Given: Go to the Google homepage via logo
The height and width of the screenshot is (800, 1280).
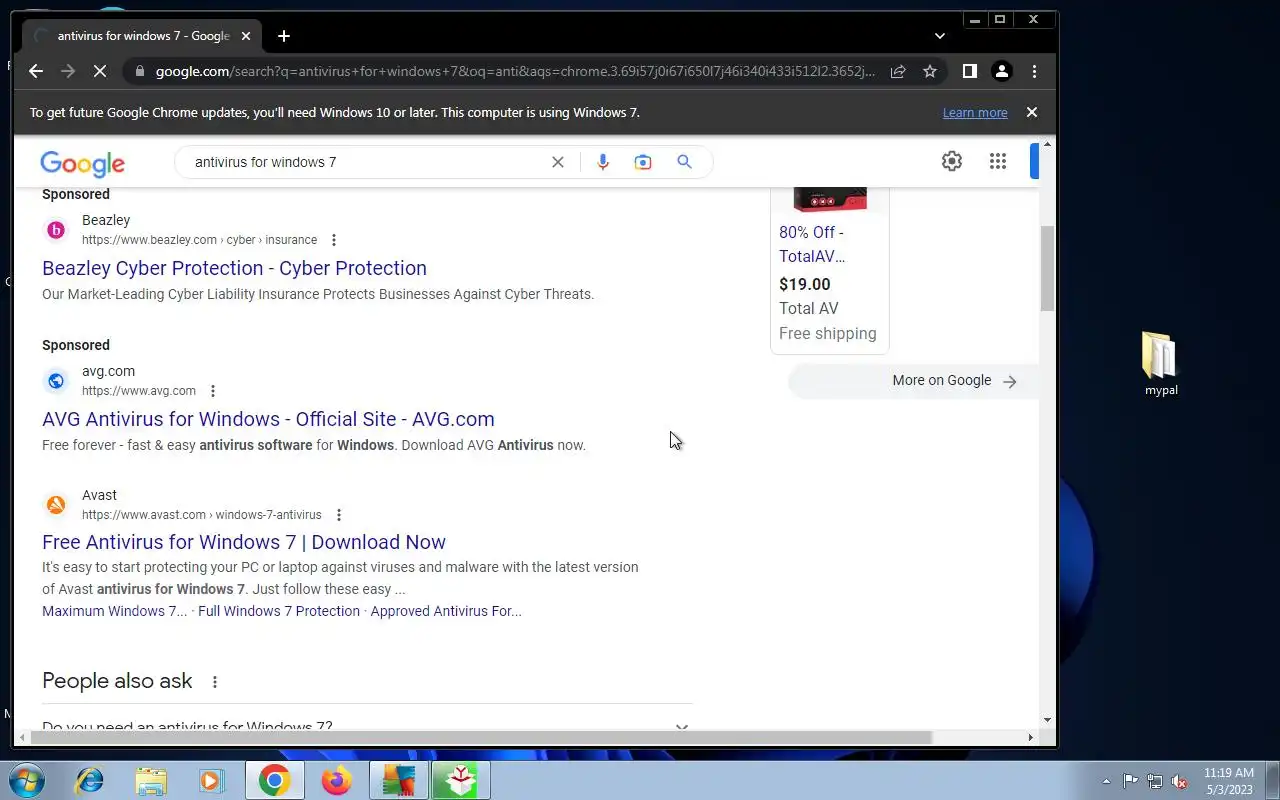Looking at the screenshot, I should (82, 163).
